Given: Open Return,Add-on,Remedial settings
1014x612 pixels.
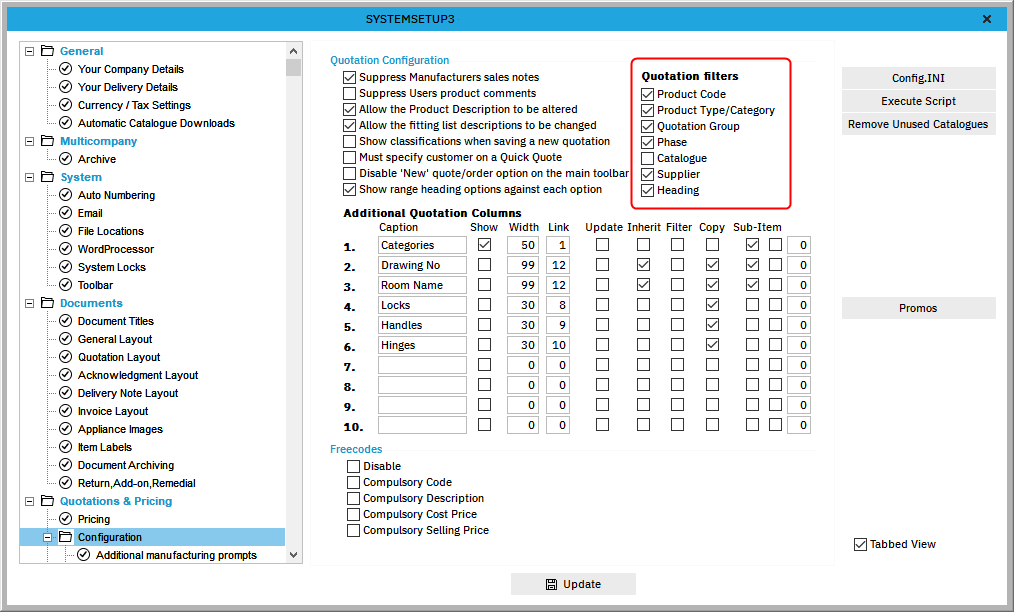Looking at the screenshot, I should click(136, 483).
